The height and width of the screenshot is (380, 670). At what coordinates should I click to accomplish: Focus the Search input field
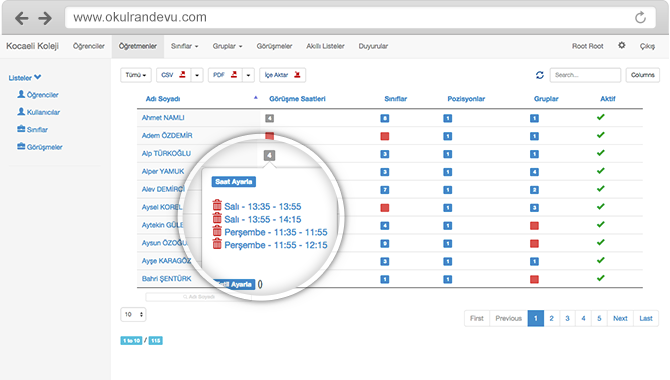click(x=585, y=75)
